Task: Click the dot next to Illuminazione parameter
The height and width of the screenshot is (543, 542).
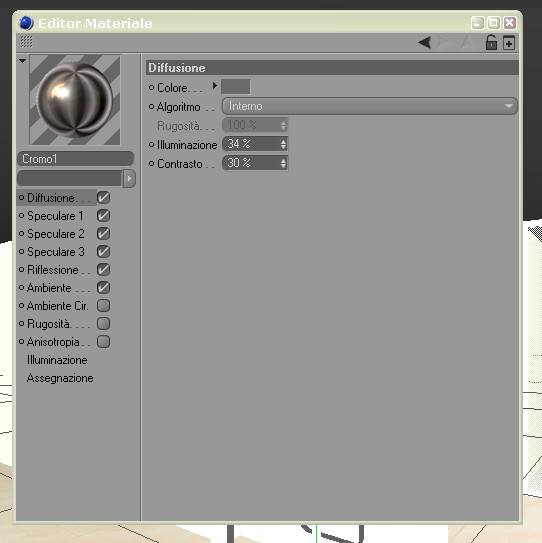Action: pyautogui.click(x=151, y=145)
